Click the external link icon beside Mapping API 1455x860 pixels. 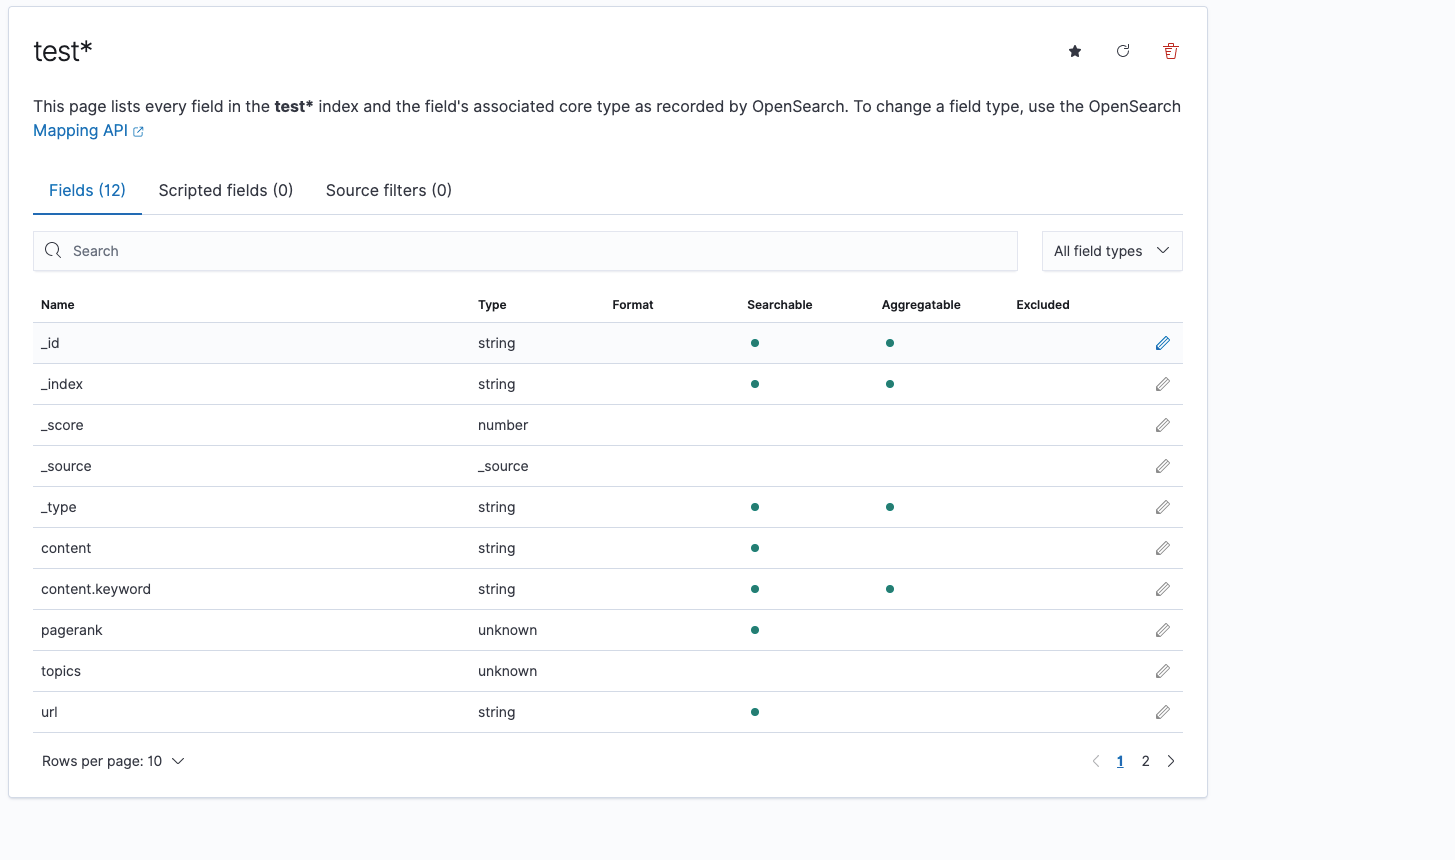[x=138, y=130]
